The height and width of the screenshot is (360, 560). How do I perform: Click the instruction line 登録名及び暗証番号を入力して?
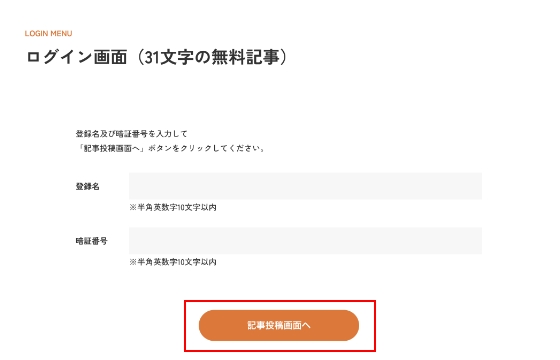131,134
